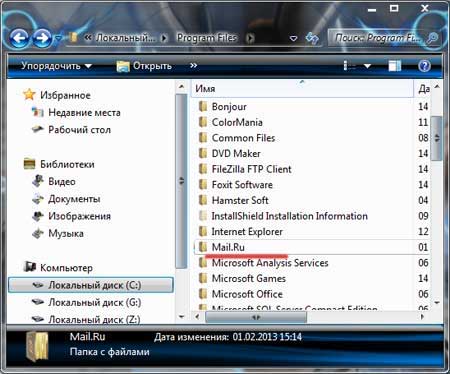
Task: Select Локальный диск (C:)
Action: [x=91, y=285]
